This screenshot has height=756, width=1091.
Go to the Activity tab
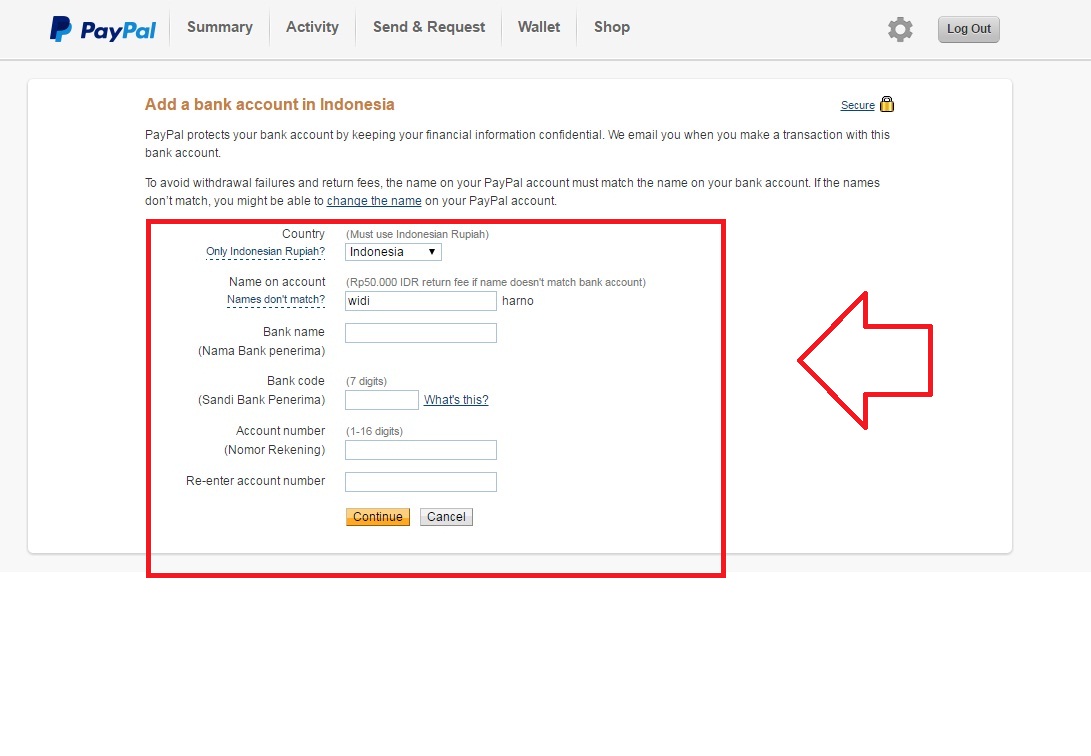point(312,27)
